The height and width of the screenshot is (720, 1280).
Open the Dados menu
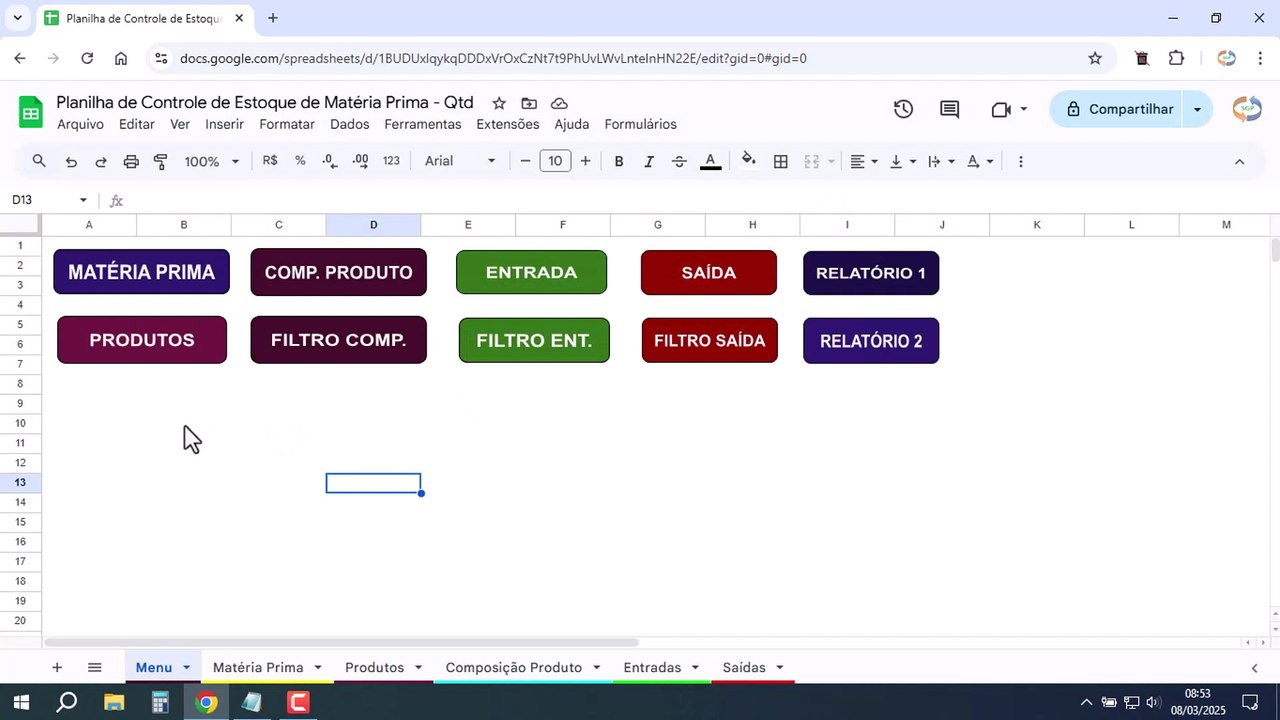[350, 124]
